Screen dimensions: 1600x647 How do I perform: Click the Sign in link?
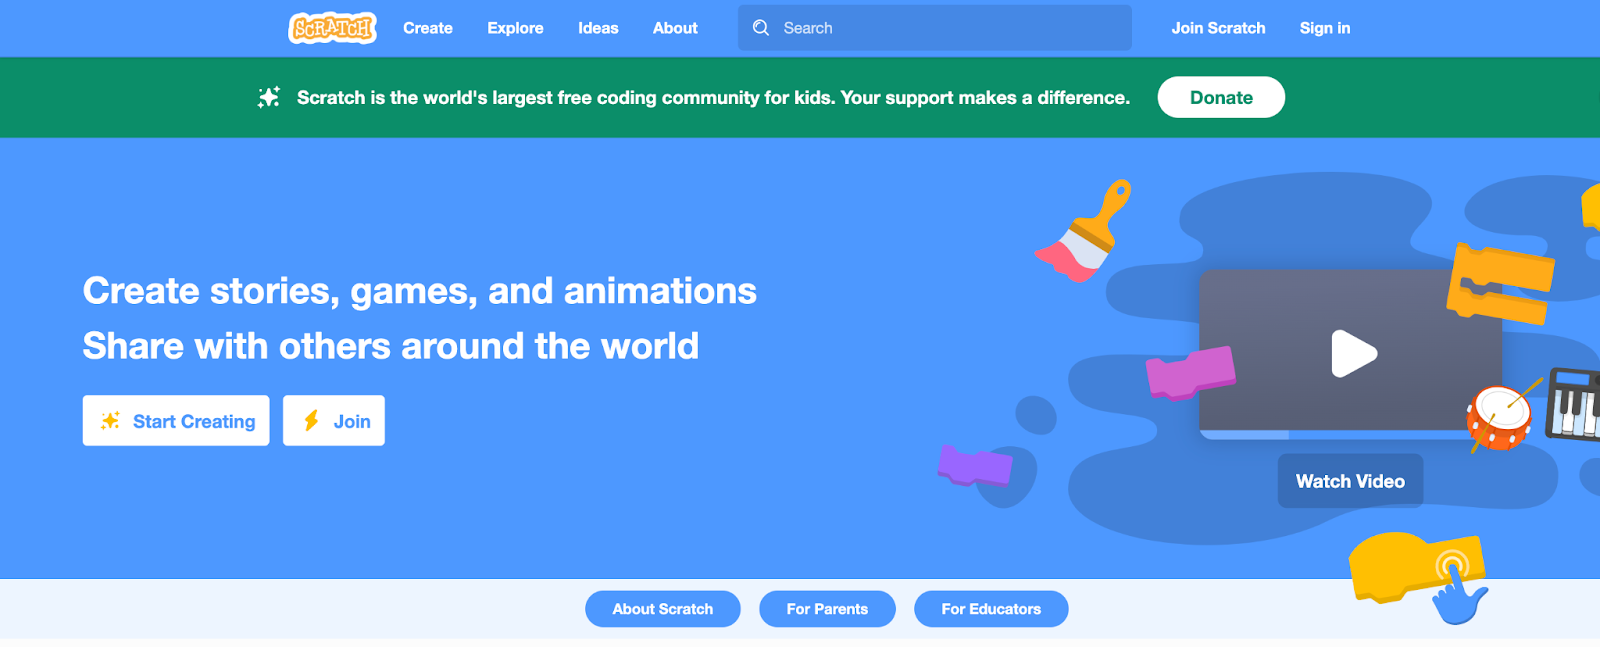[x=1324, y=28]
